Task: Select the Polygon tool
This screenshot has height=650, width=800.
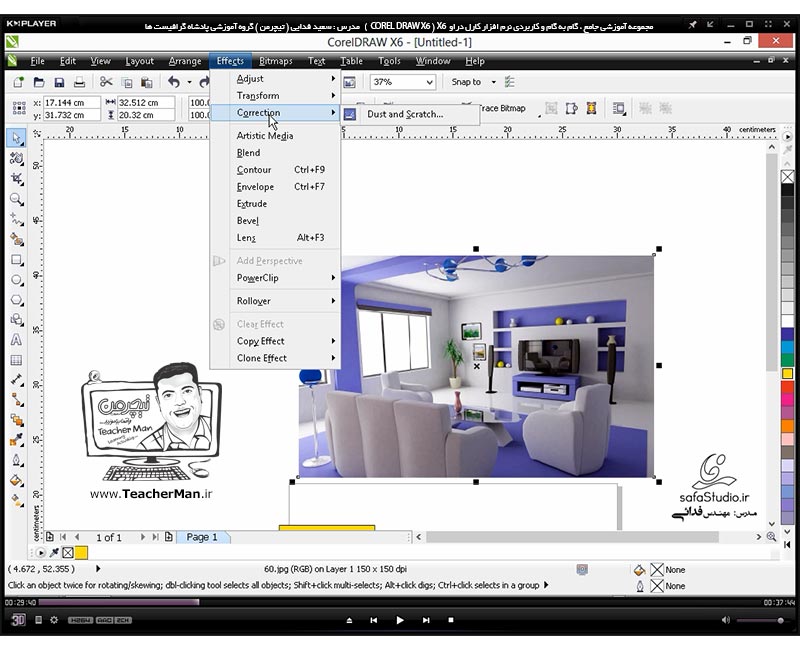Action: [16, 299]
